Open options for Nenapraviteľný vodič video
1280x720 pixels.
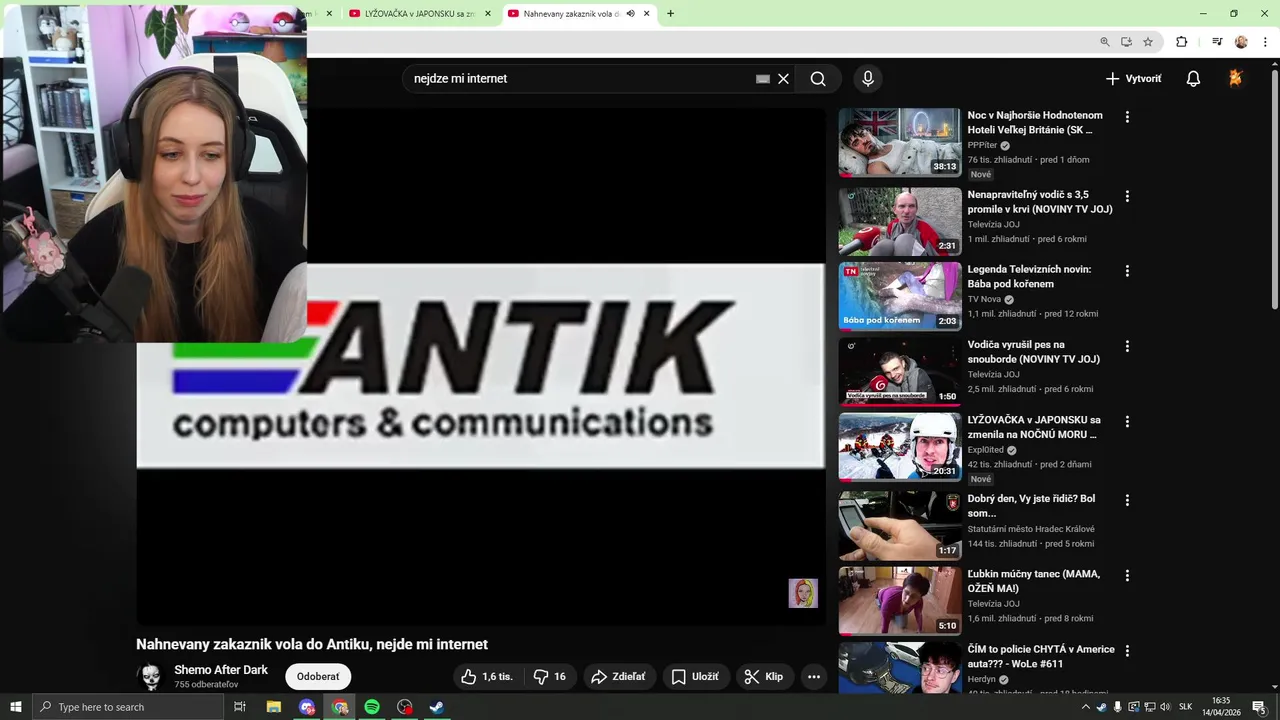point(1127,196)
